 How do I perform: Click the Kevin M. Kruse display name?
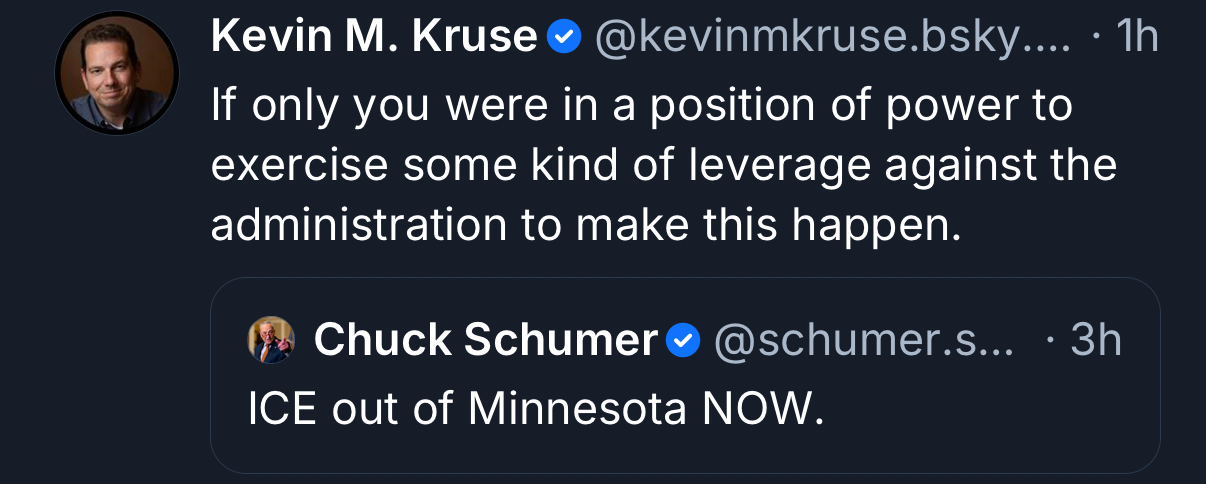(x=374, y=38)
